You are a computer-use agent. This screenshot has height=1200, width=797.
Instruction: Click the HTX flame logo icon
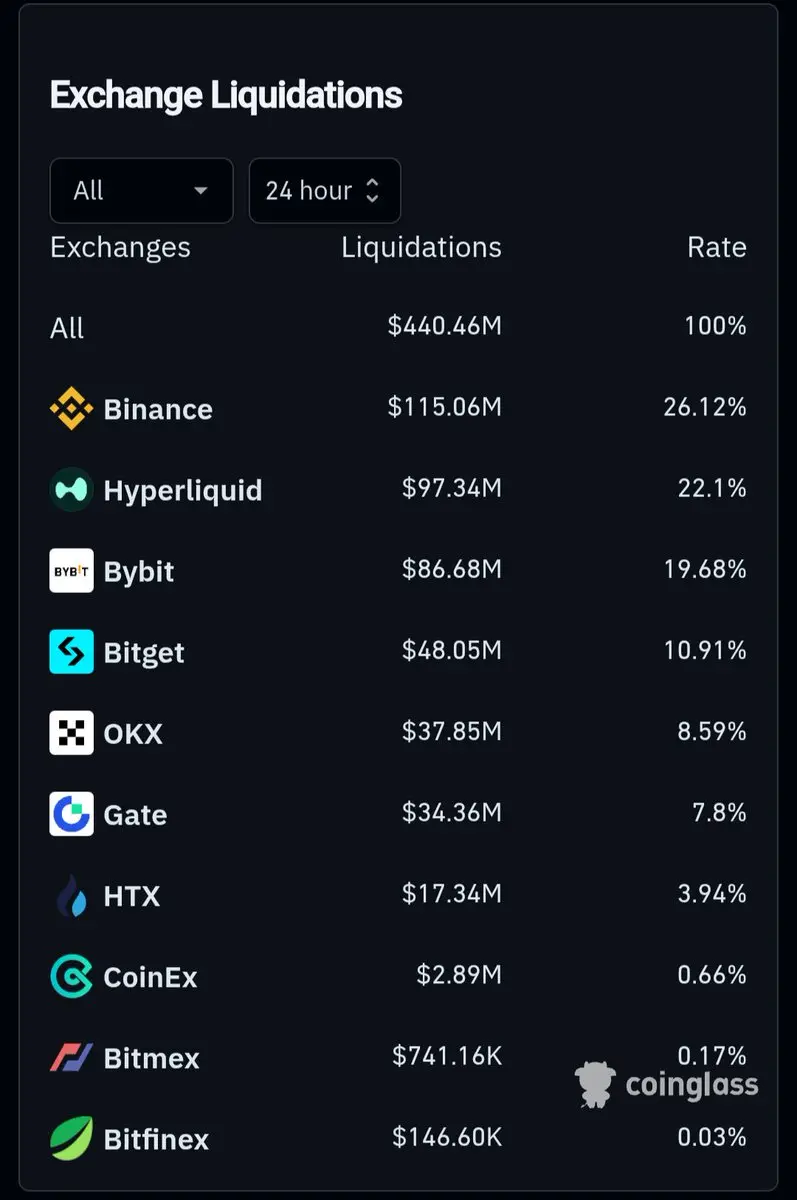(x=71, y=896)
